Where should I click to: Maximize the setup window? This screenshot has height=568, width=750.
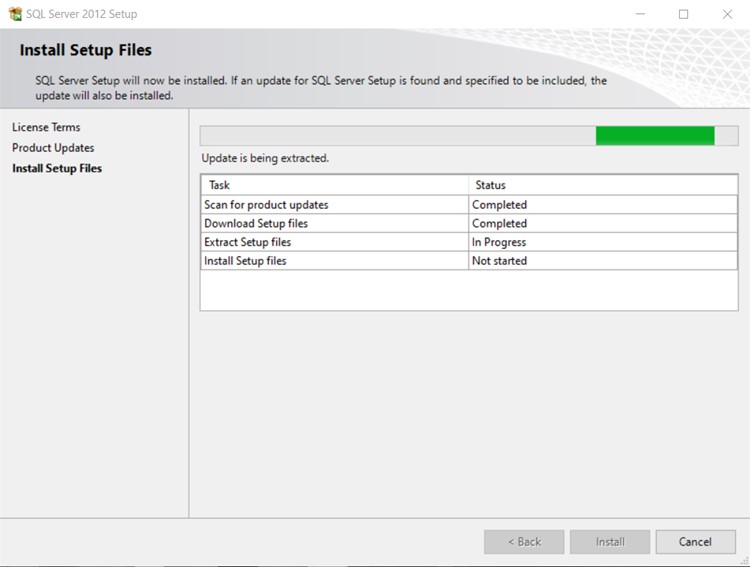(x=684, y=14)
